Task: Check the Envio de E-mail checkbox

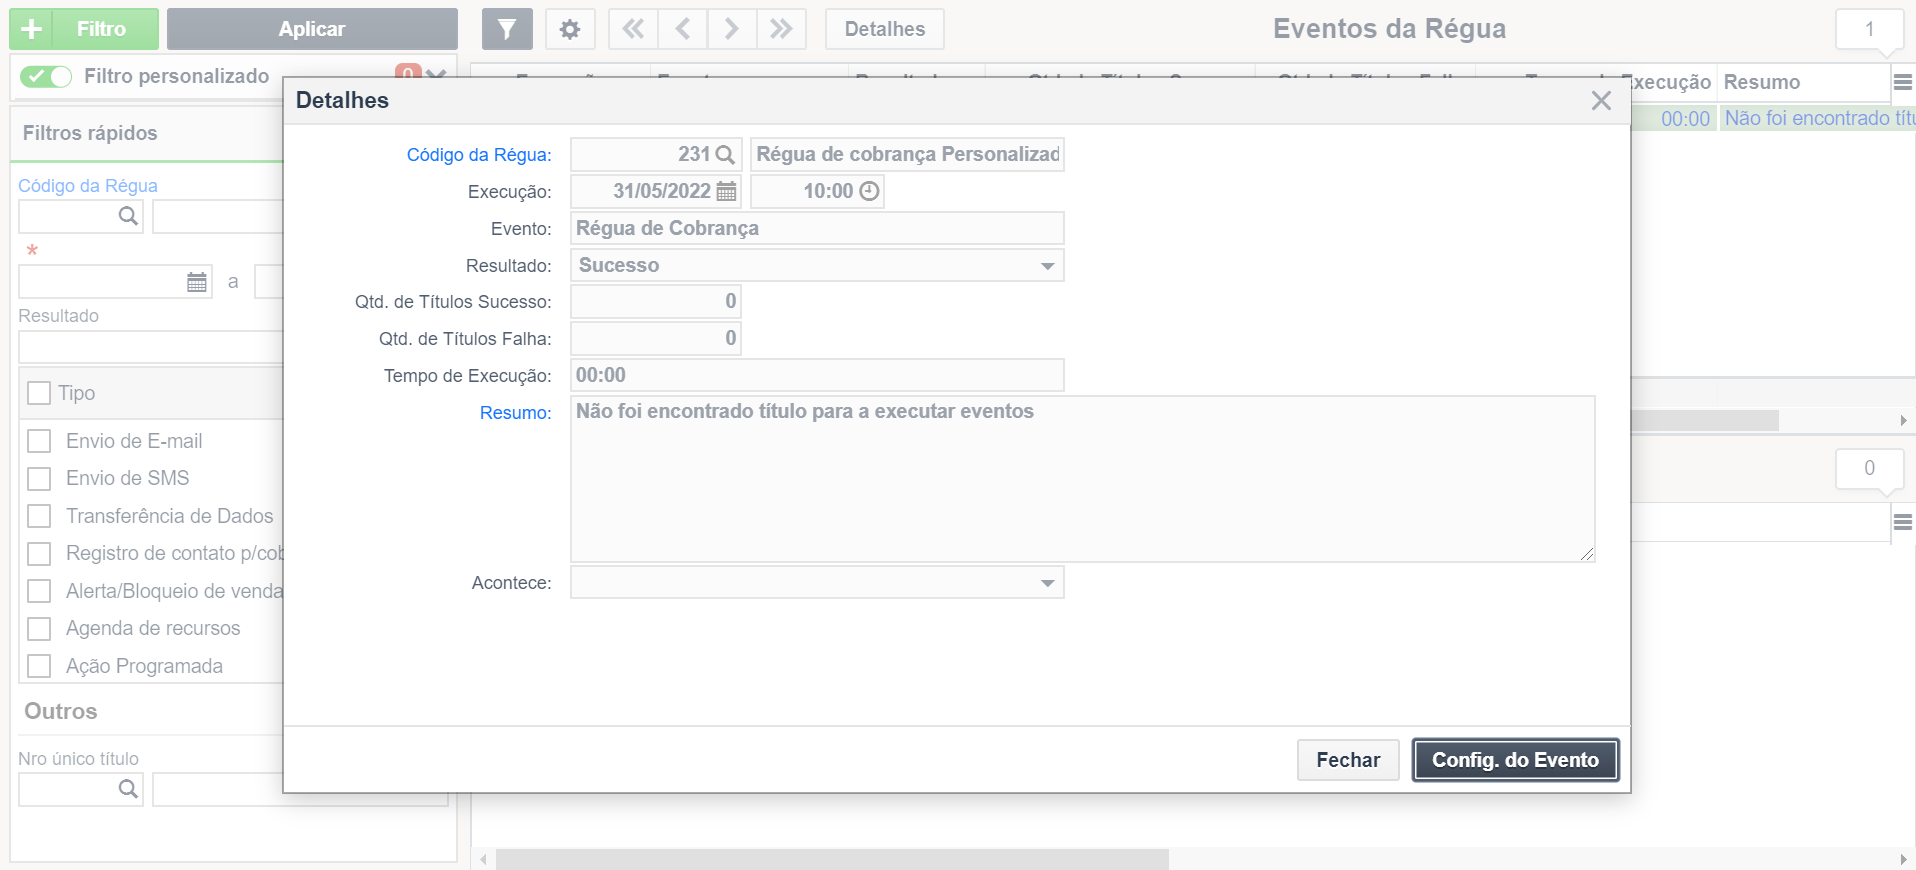Action: (39, 441)
